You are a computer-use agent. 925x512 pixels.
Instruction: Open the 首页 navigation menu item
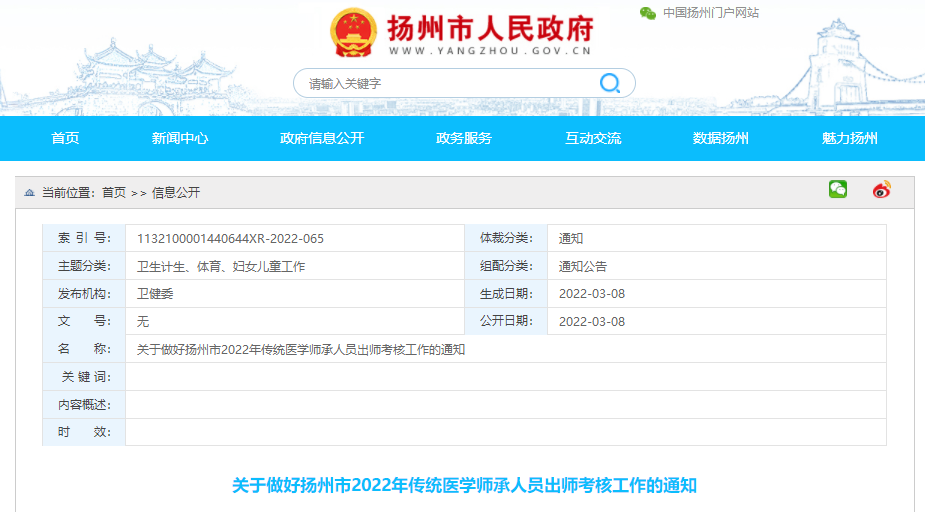66,139
